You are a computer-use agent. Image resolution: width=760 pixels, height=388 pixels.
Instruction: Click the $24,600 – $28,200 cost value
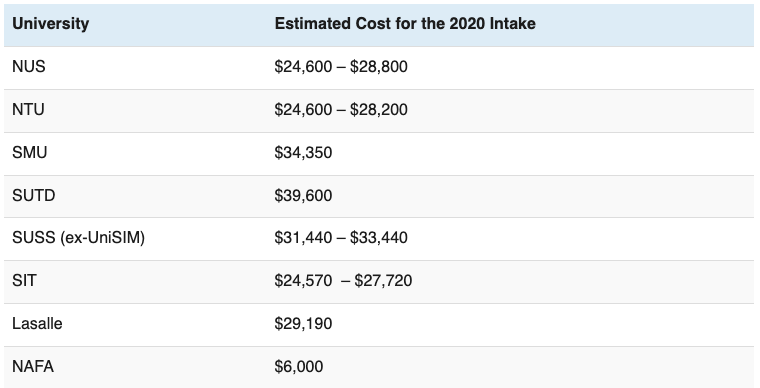pos(341,110)
